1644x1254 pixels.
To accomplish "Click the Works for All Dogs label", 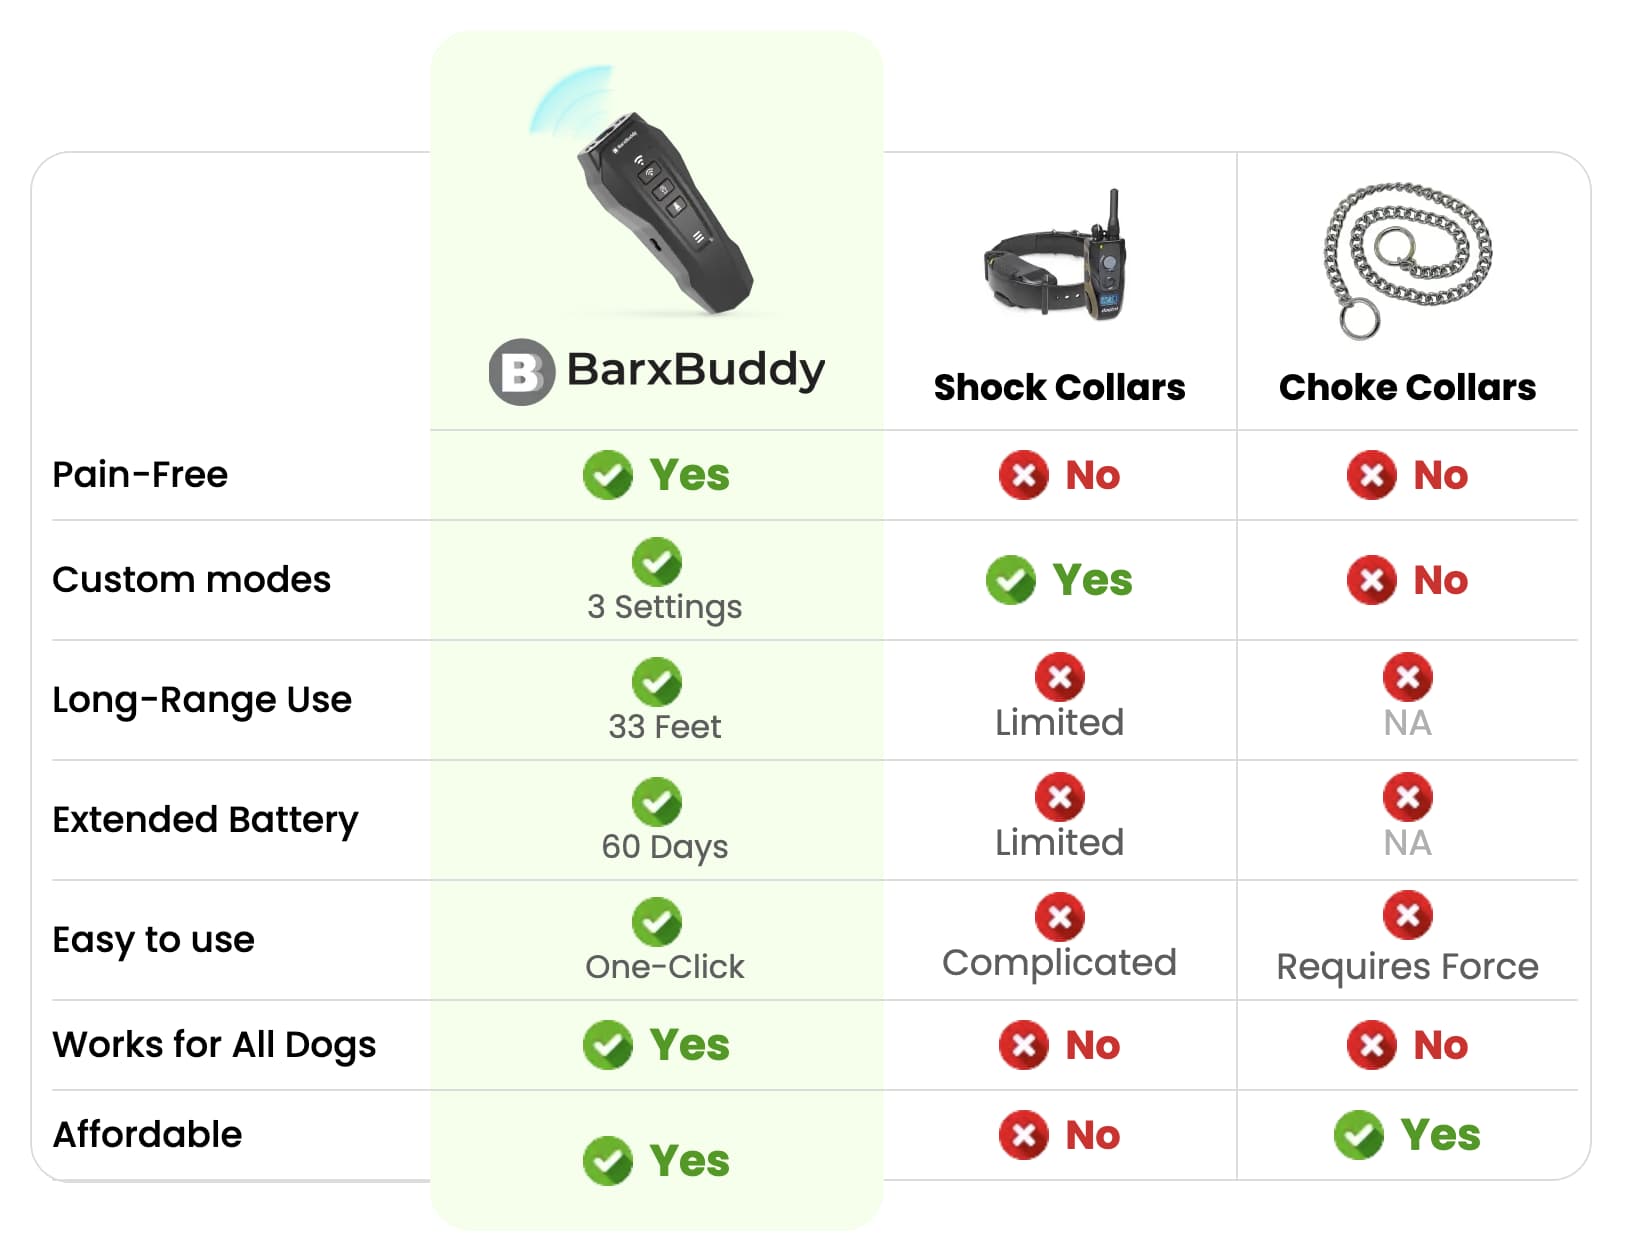I will tap(214, 1045).
